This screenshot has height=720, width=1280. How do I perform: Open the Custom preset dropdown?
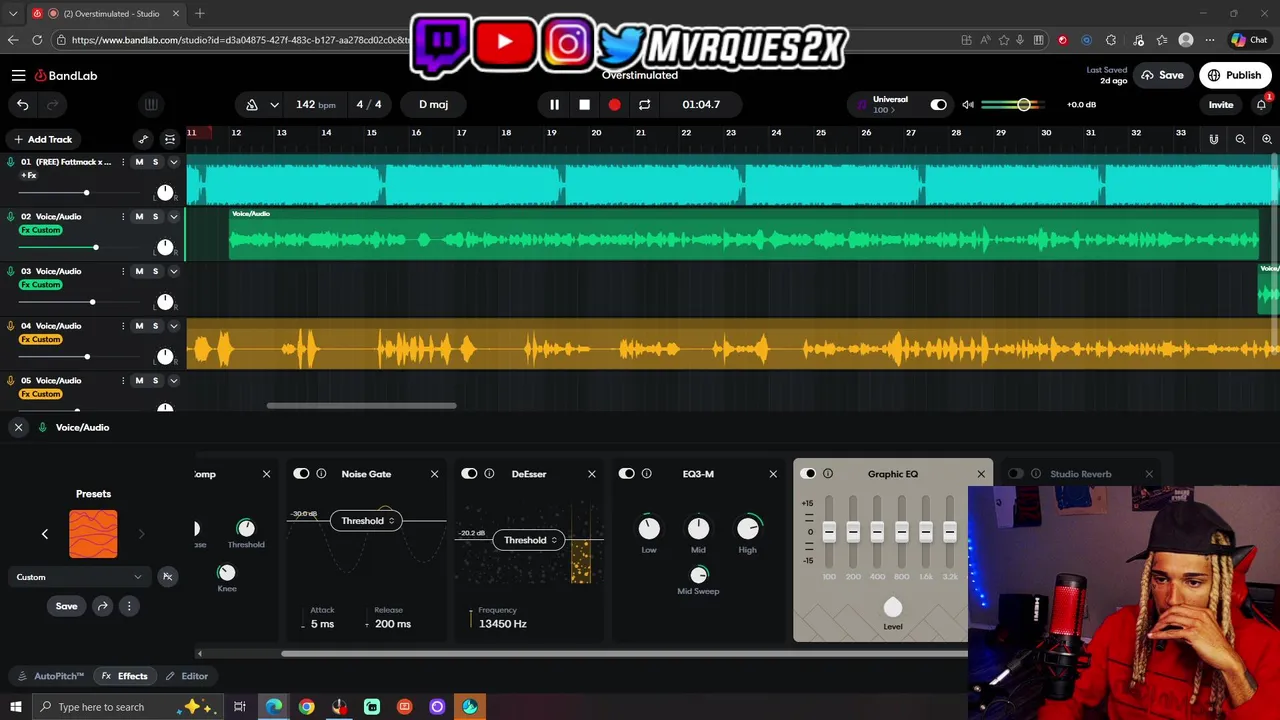click(79, 577)
